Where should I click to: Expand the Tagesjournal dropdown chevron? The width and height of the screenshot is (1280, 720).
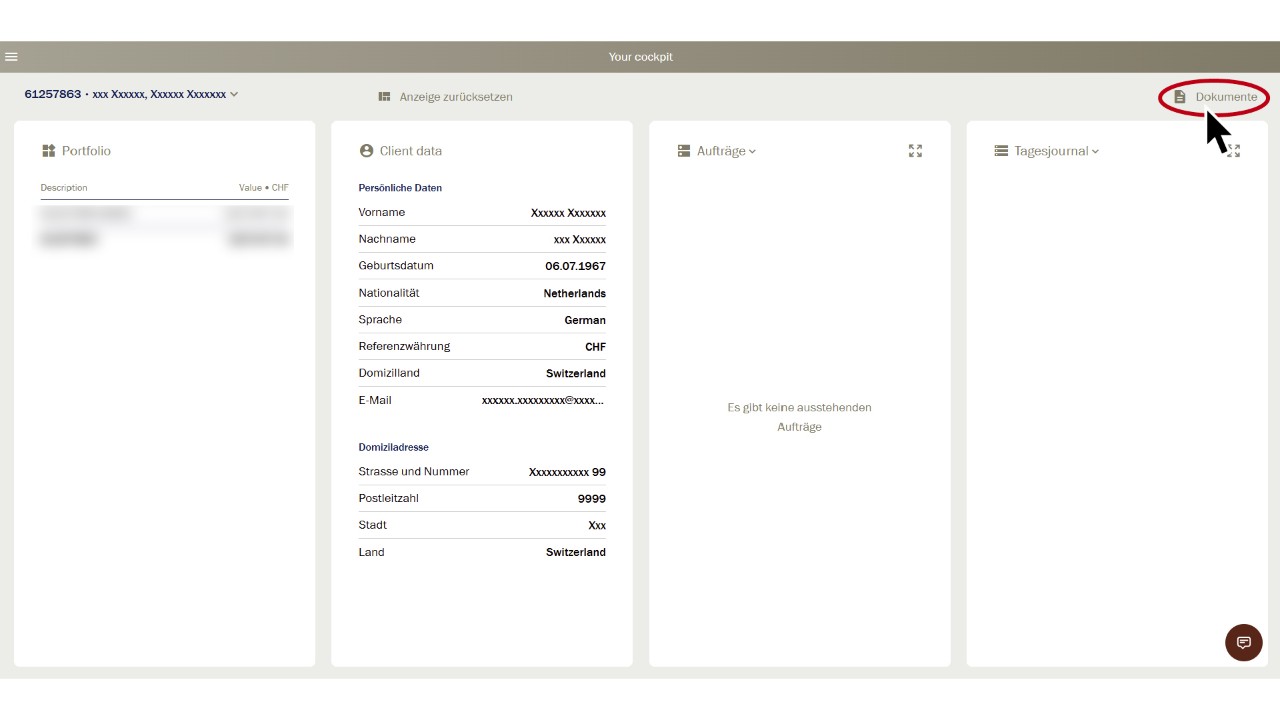[1095, 152]
